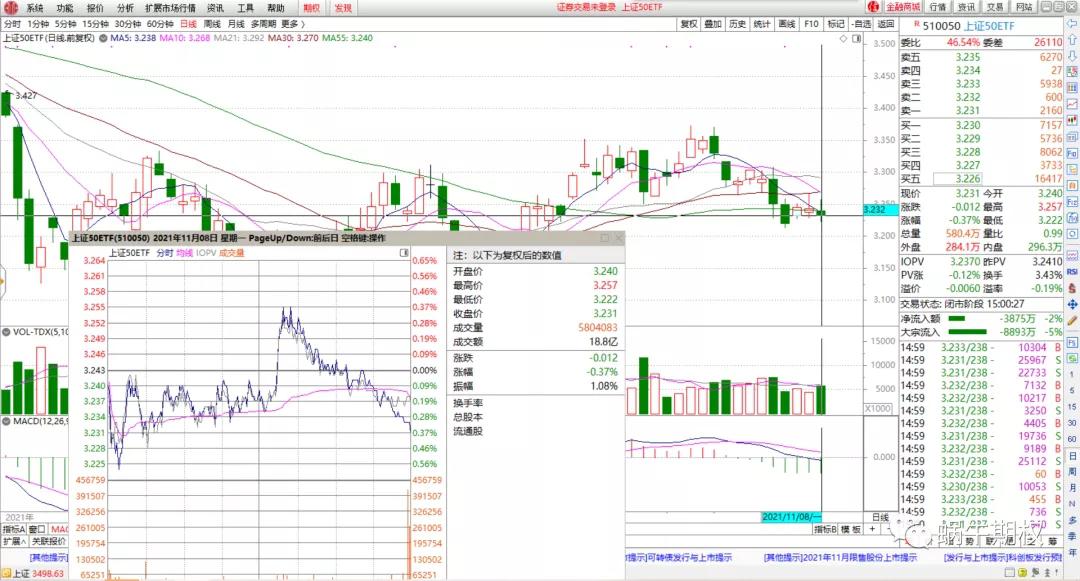
Task: Open the 指标A indicator selector
Action: click(12, 529)
